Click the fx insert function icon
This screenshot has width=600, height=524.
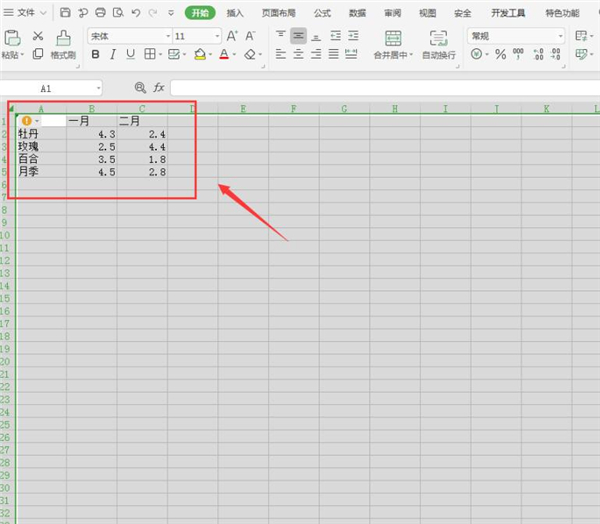pos(158,88)
